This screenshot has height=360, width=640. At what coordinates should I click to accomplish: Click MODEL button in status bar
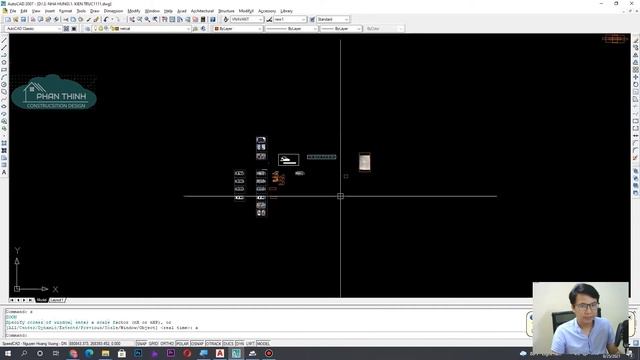point(263,344)
